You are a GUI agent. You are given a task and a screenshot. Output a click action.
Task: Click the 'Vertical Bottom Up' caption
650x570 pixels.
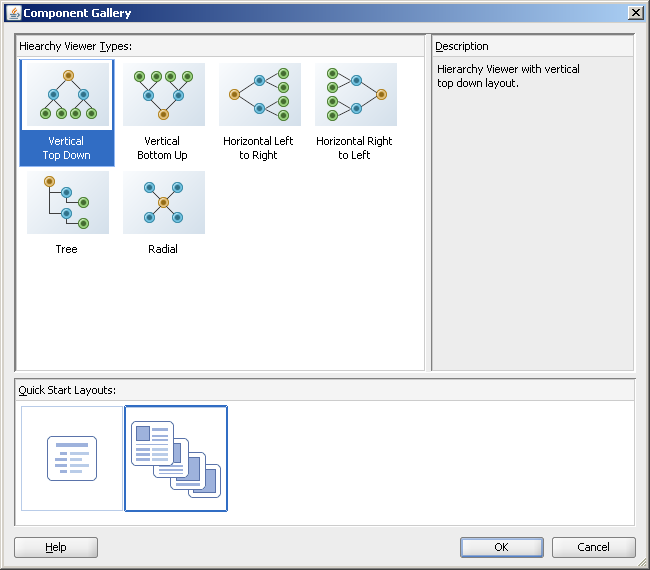click(x=162, y=148)
